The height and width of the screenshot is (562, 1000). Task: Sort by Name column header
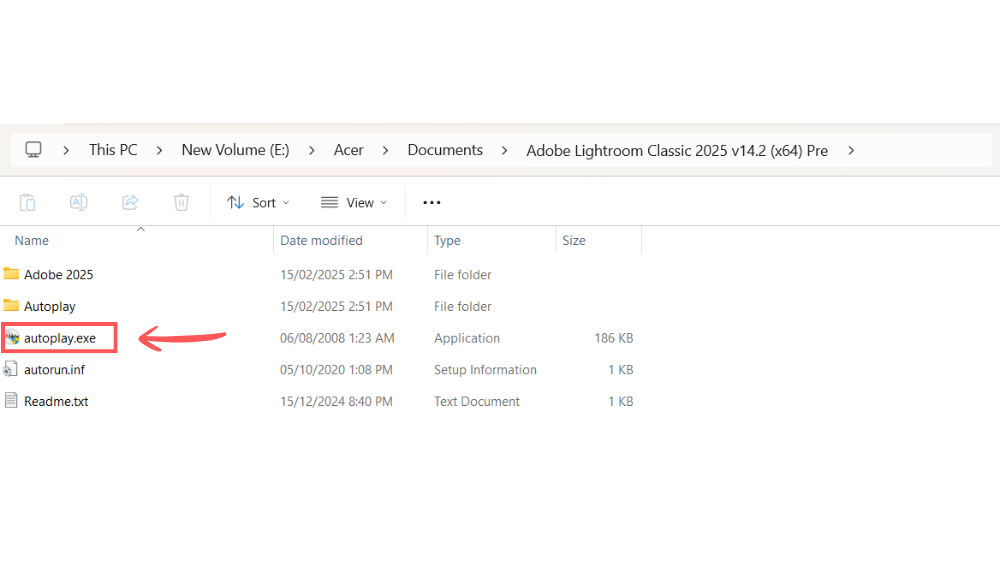[x=32, y=241]
